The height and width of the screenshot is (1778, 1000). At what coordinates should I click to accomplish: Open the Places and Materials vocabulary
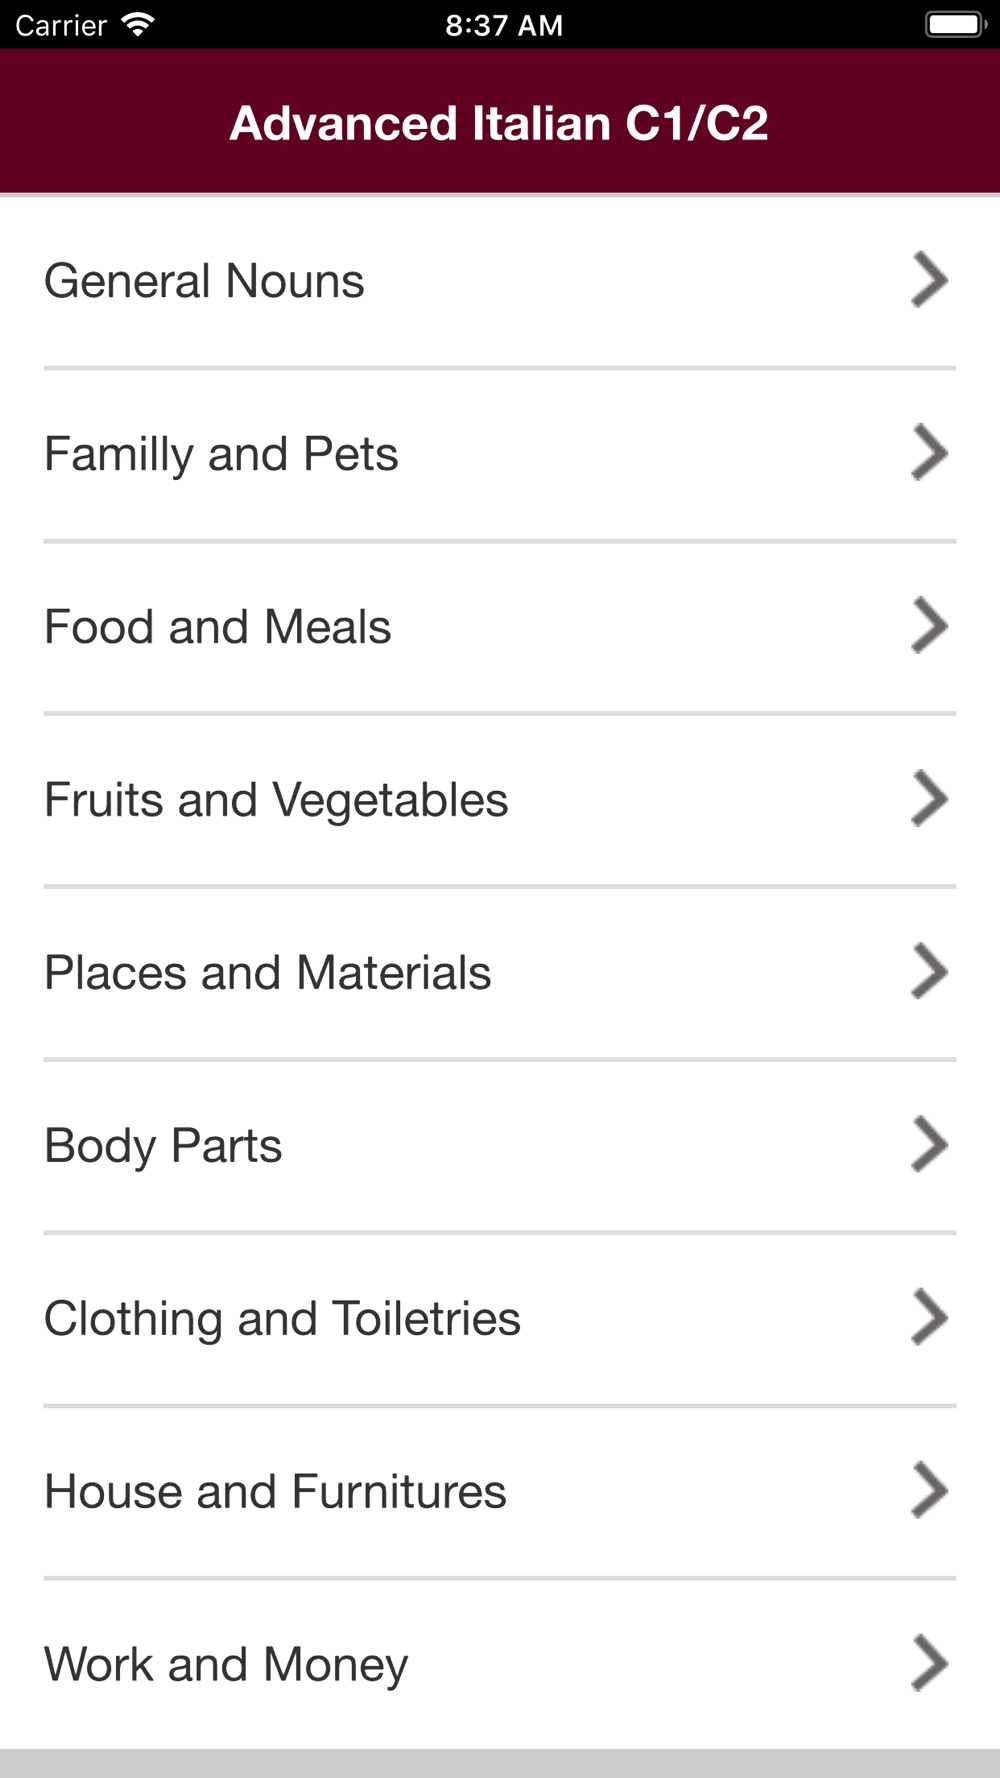(x=500, y=974)
